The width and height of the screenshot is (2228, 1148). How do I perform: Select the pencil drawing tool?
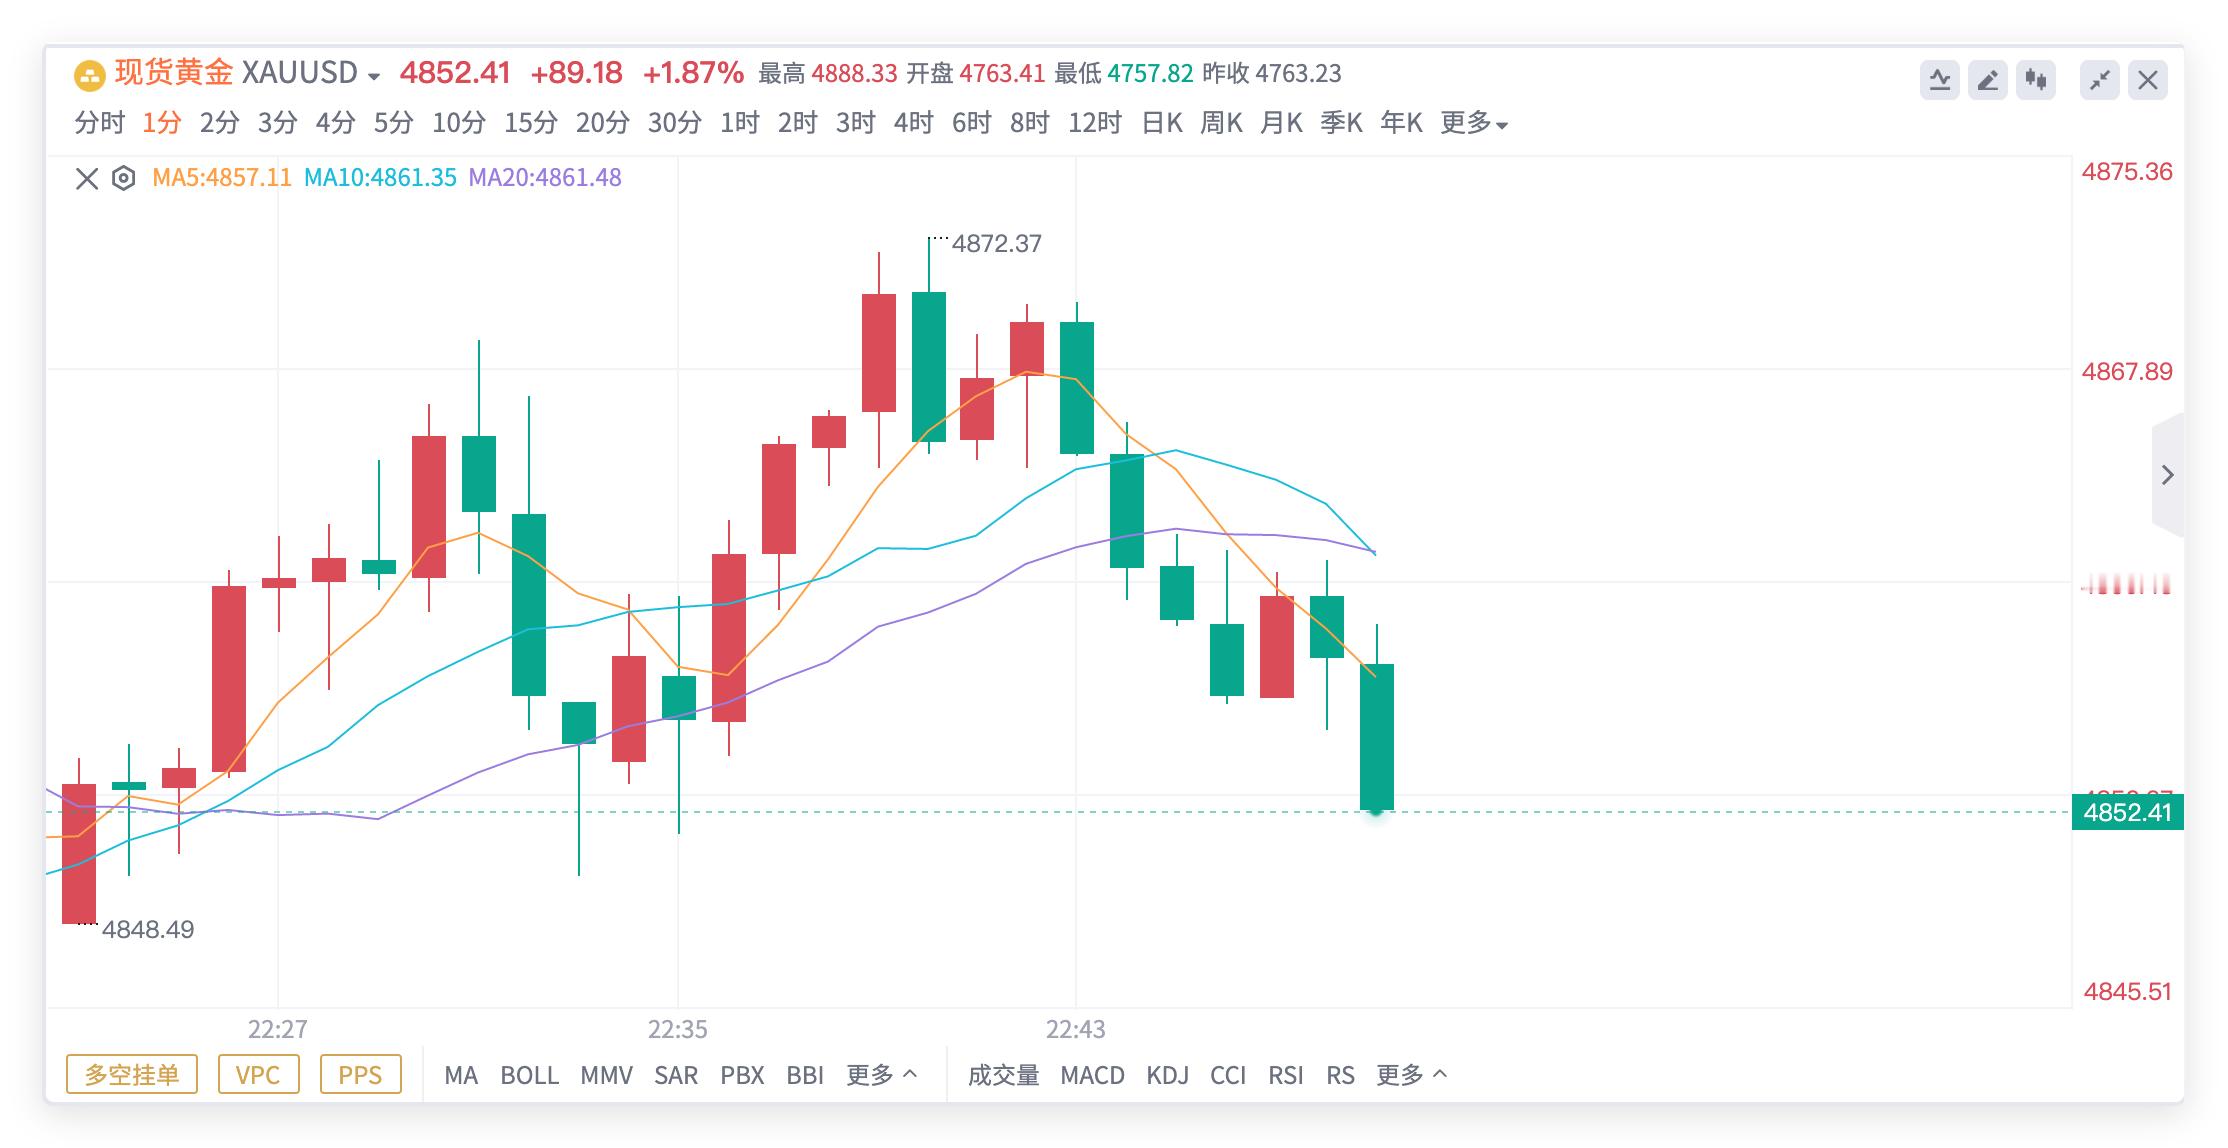[1987, 80]
